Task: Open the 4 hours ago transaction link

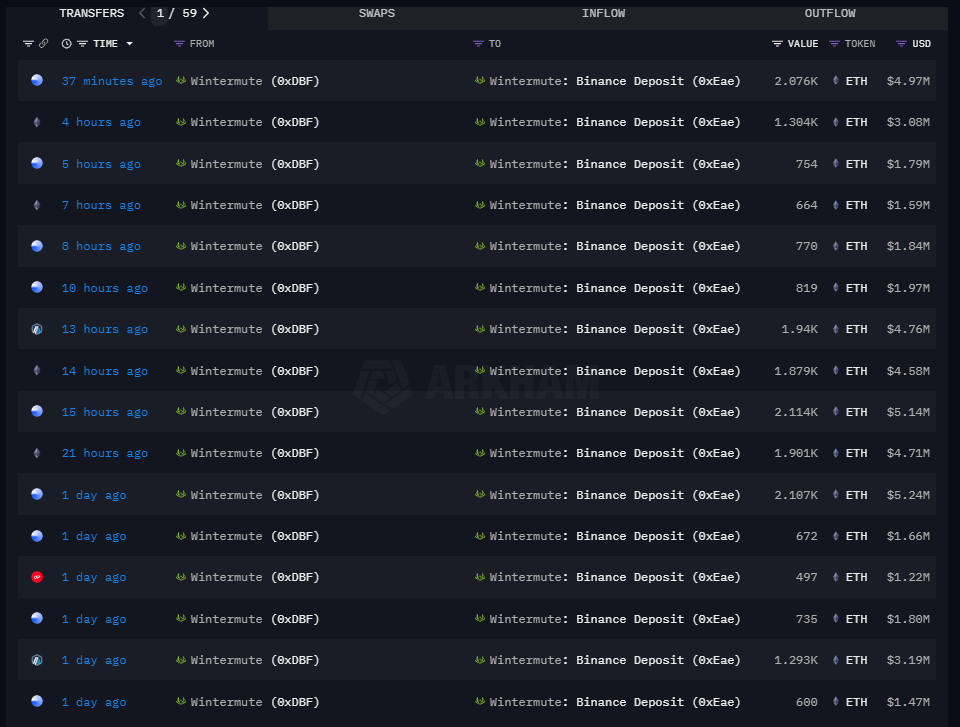Action: tap(101, 122)
